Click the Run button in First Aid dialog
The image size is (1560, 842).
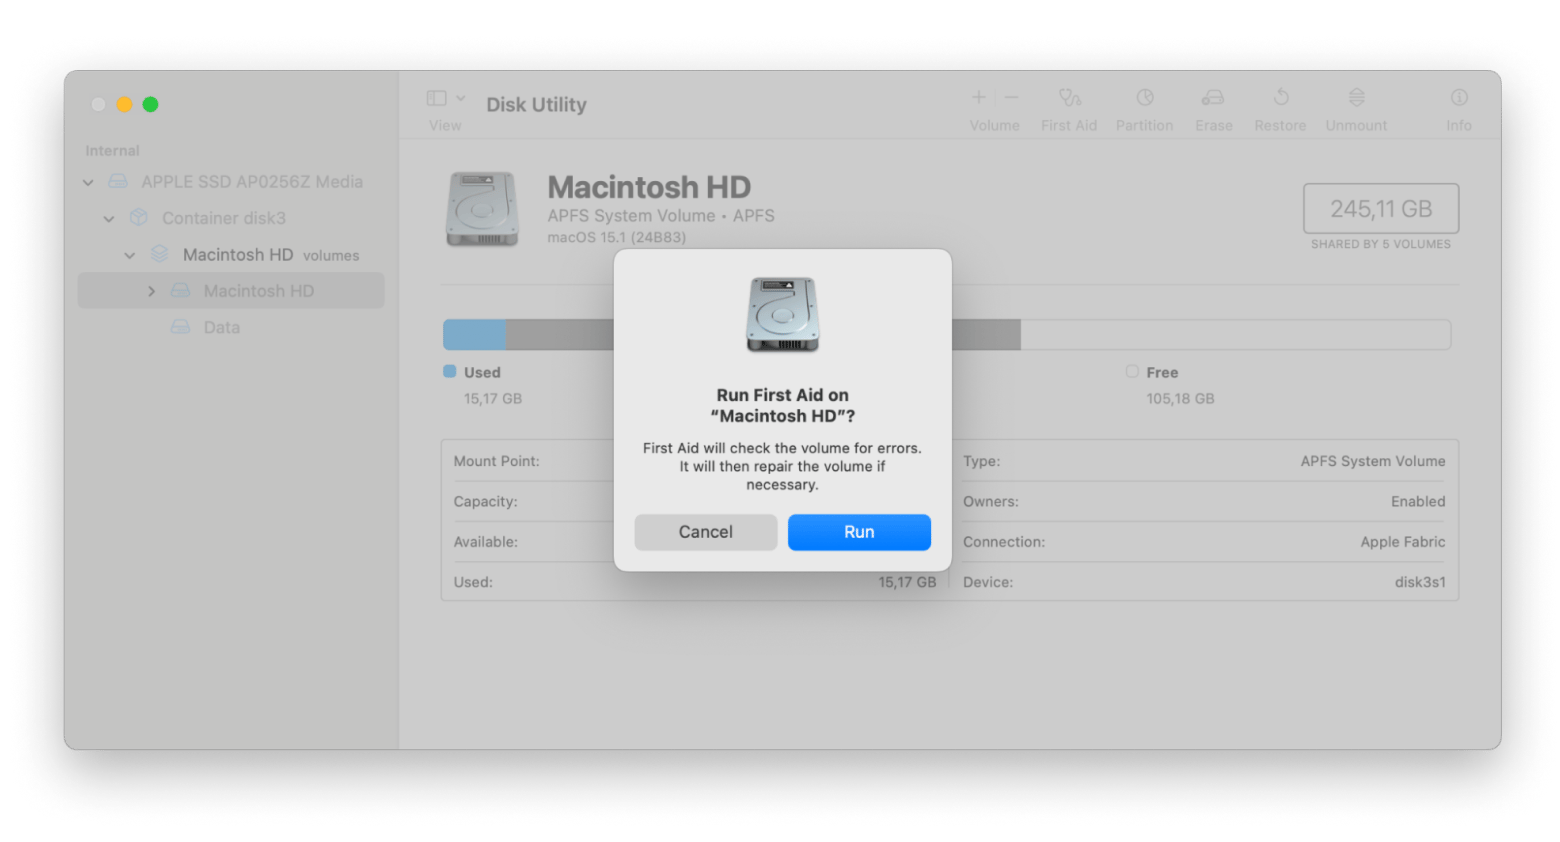(859, 532)
